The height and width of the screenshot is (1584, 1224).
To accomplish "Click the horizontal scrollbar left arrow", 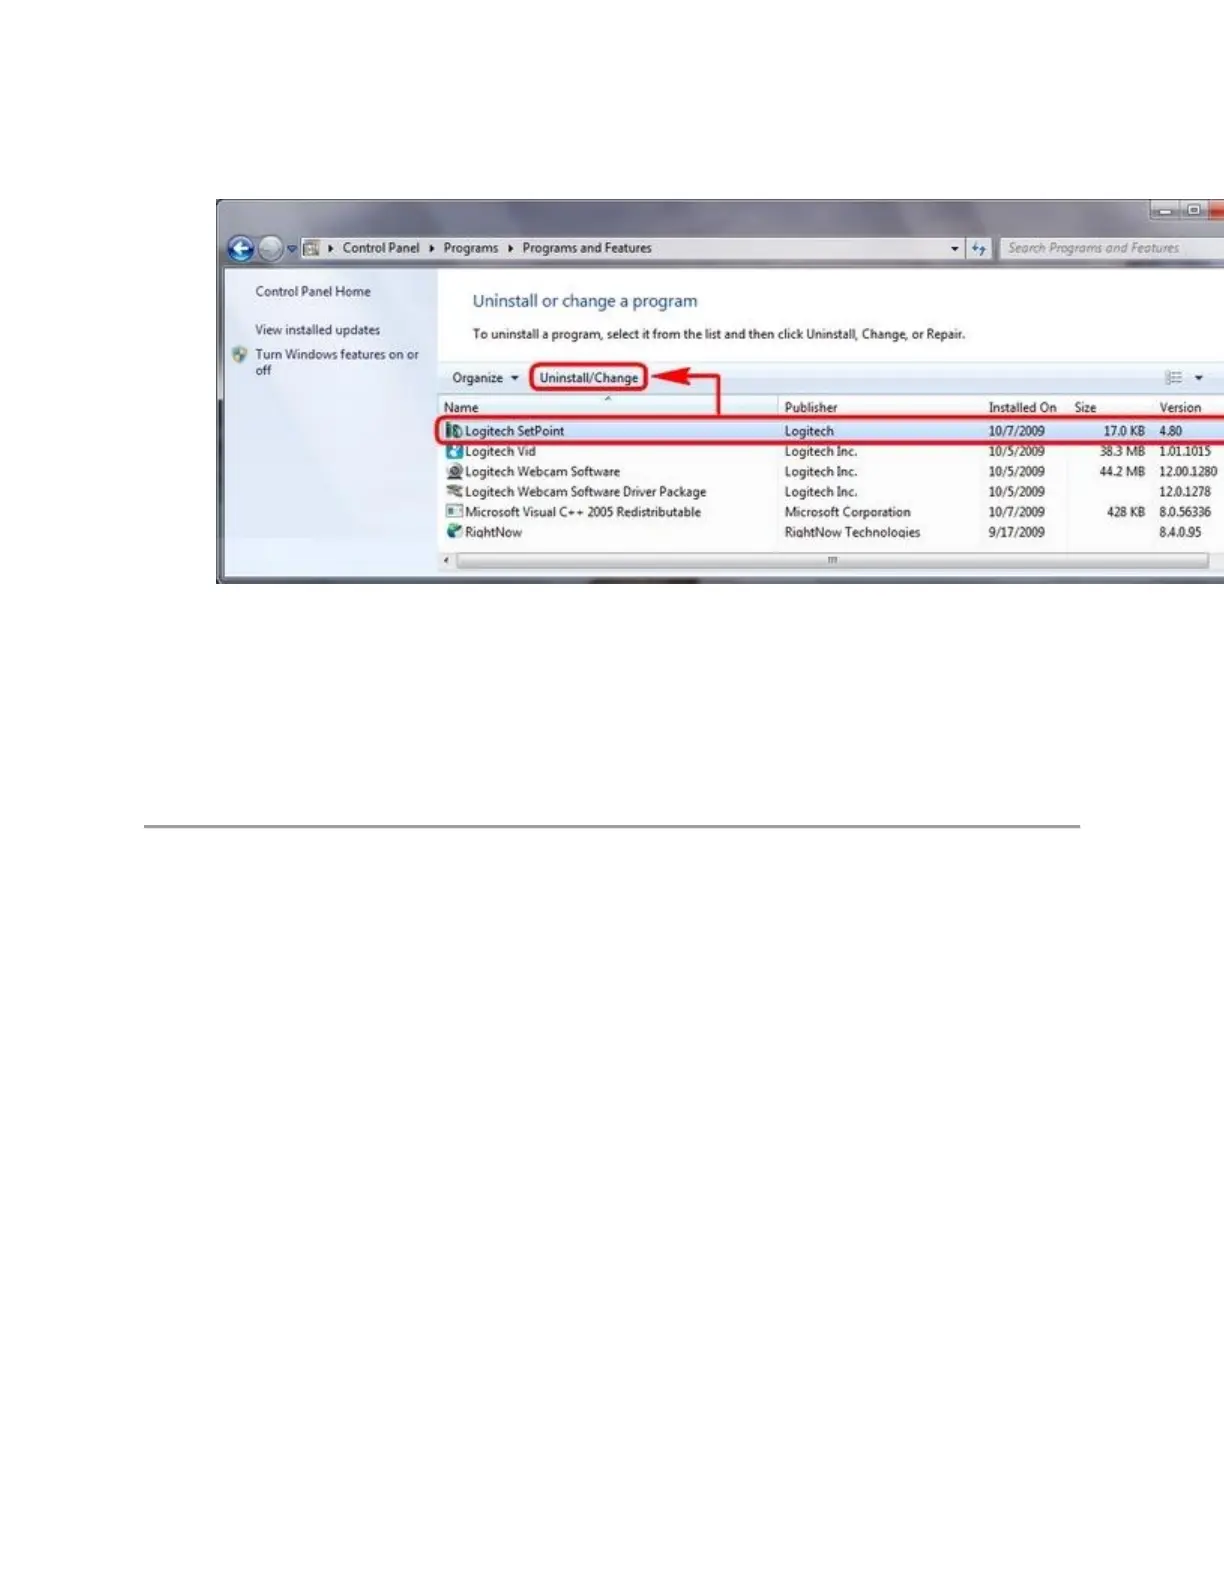I will [447, 561].
